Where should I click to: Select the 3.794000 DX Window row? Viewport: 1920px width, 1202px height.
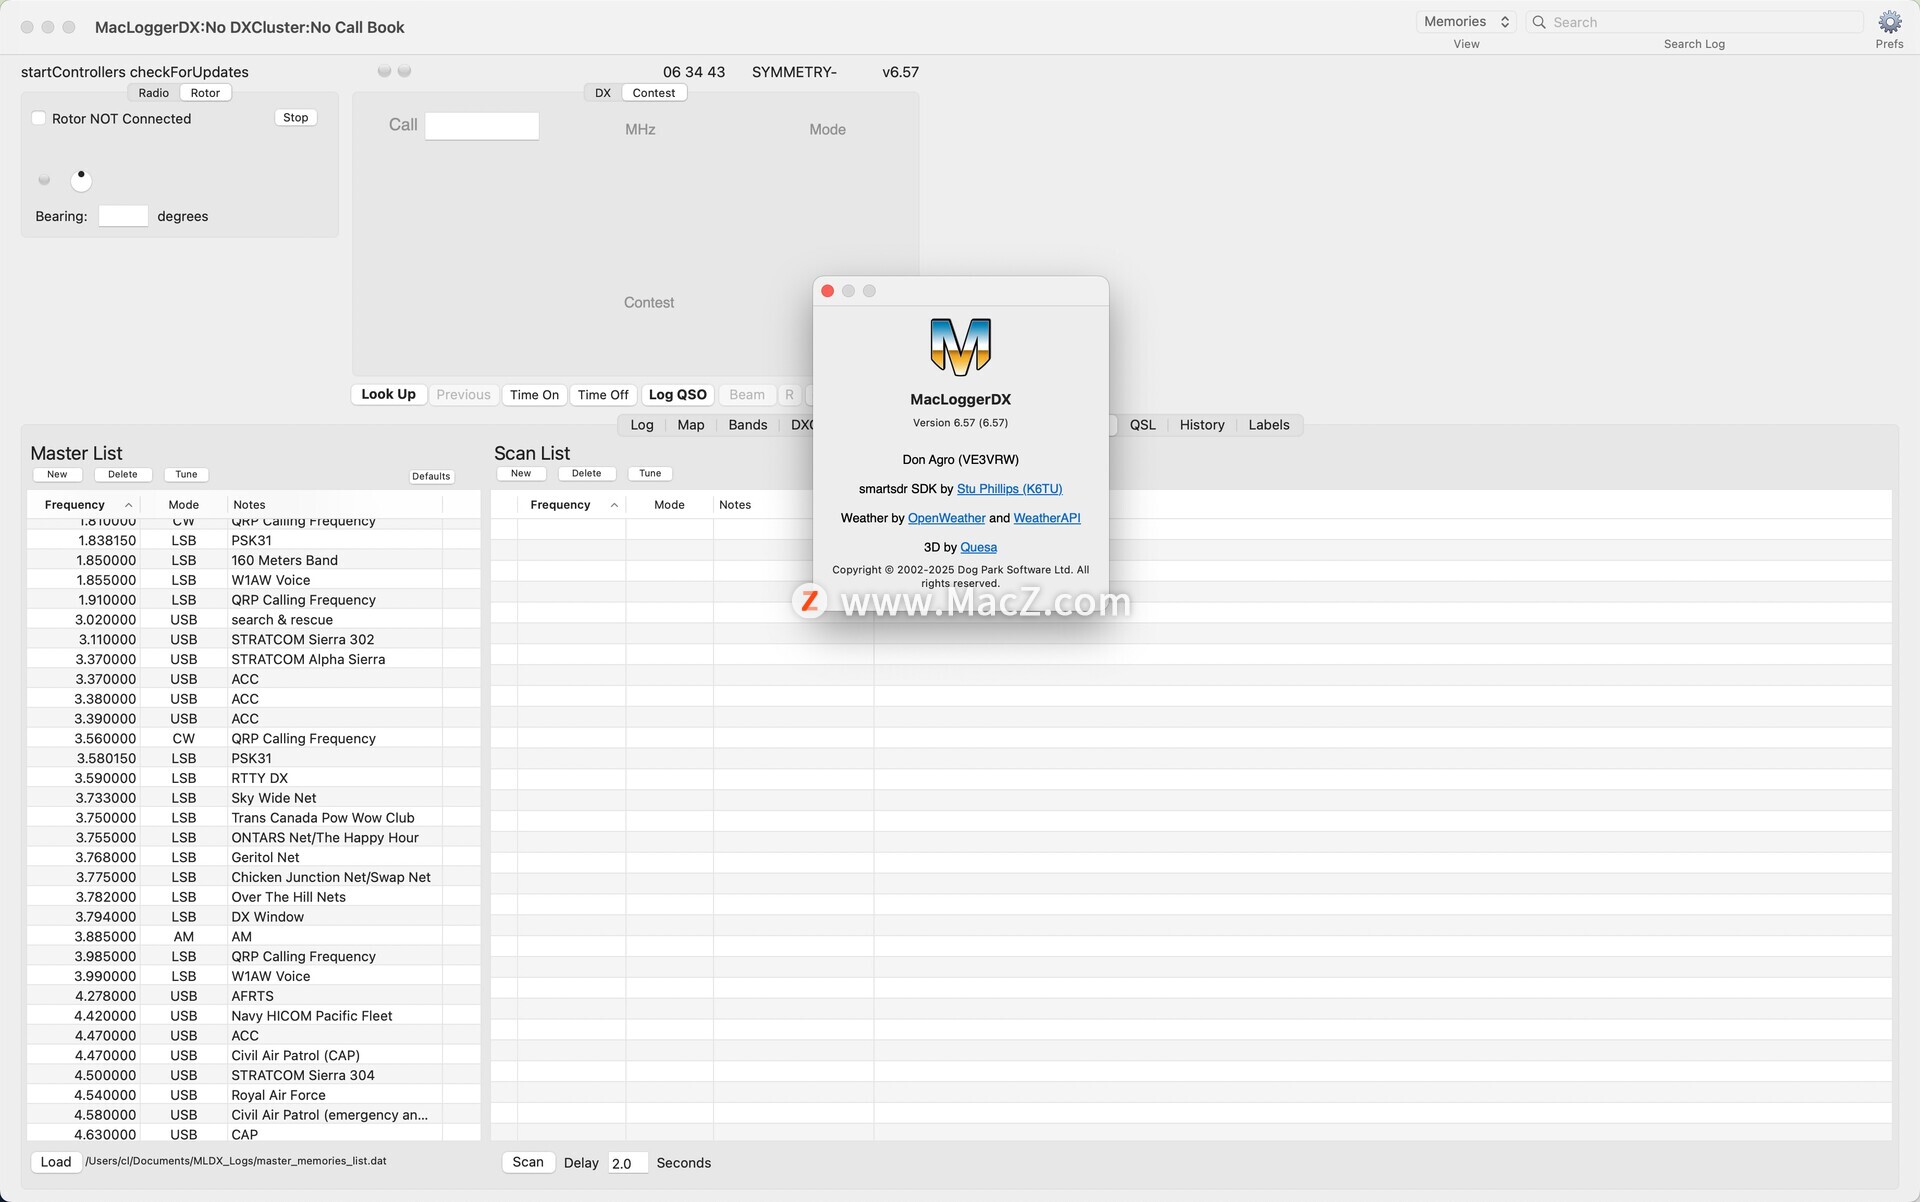[250, 917]
